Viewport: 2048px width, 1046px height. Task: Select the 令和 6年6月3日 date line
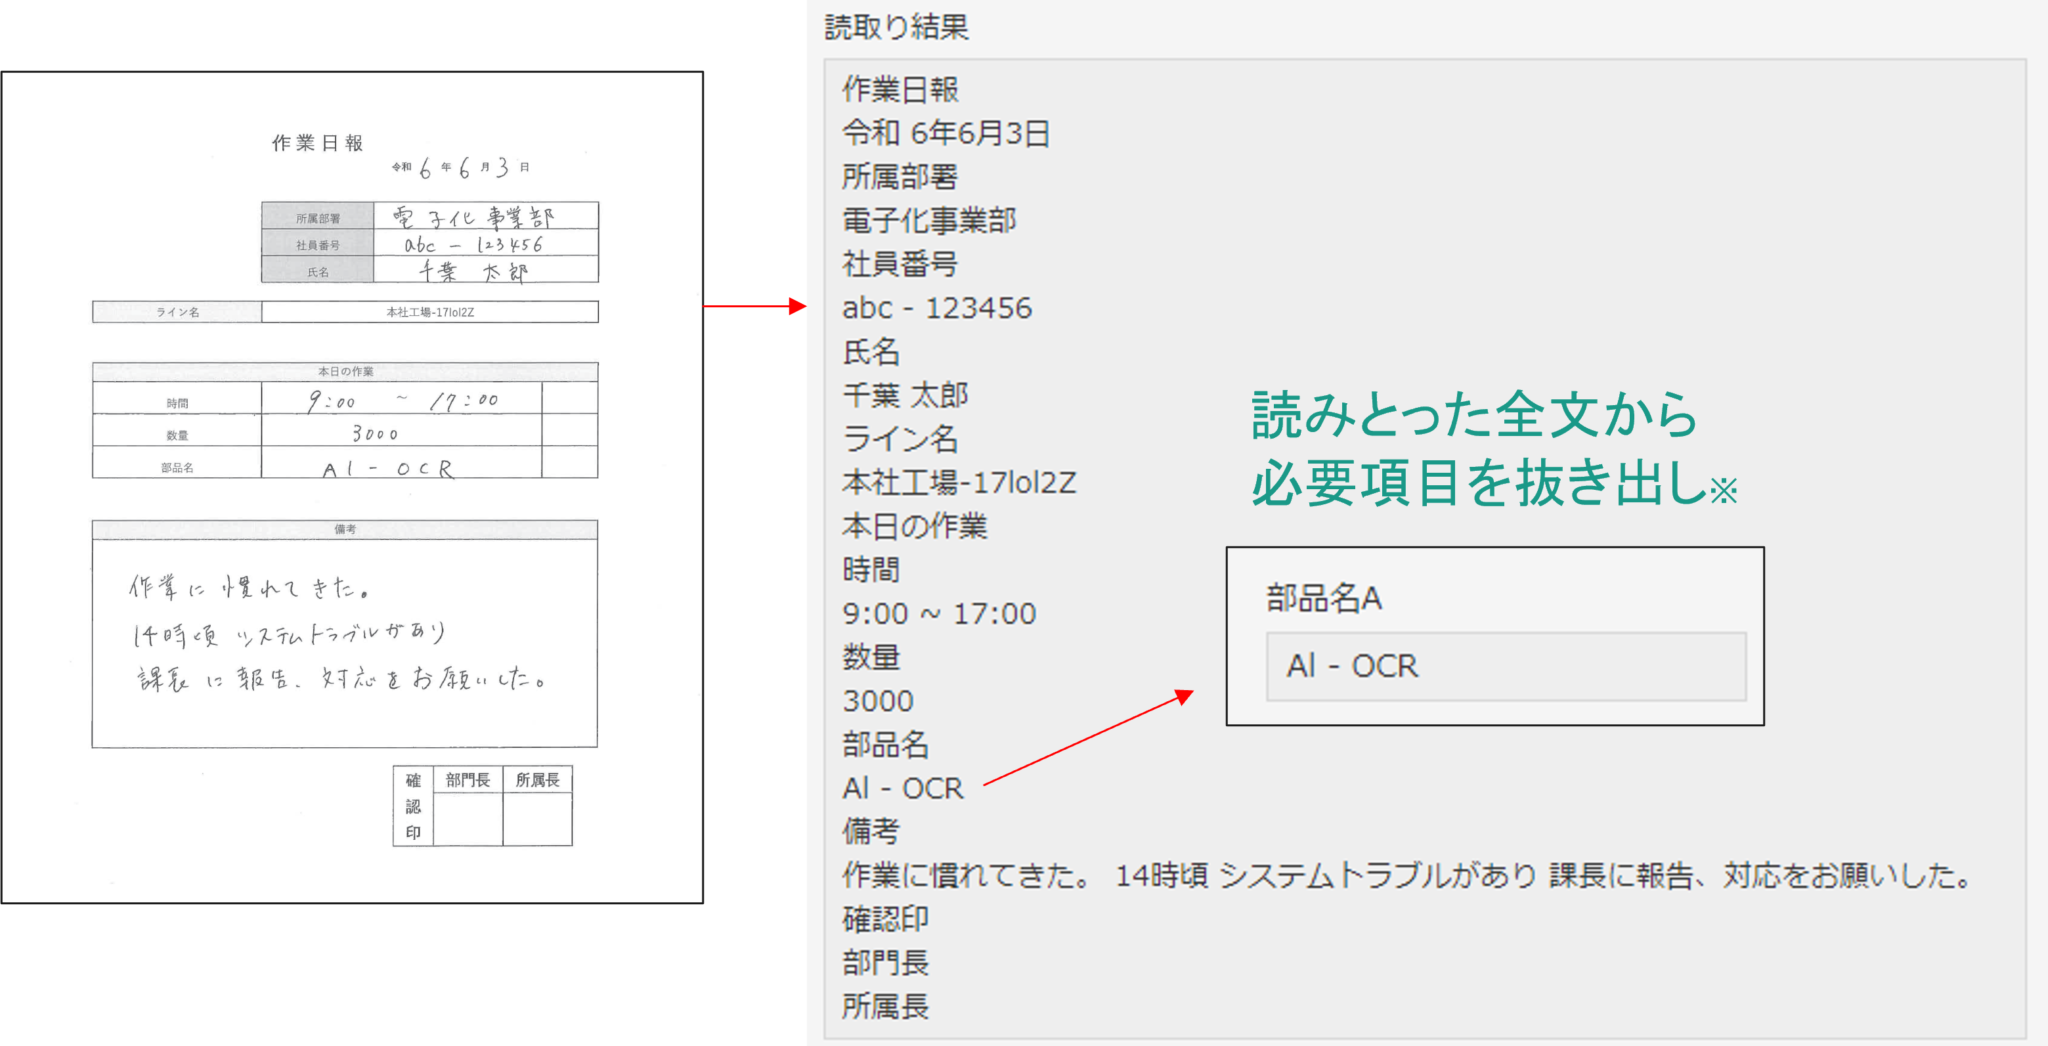945,133
